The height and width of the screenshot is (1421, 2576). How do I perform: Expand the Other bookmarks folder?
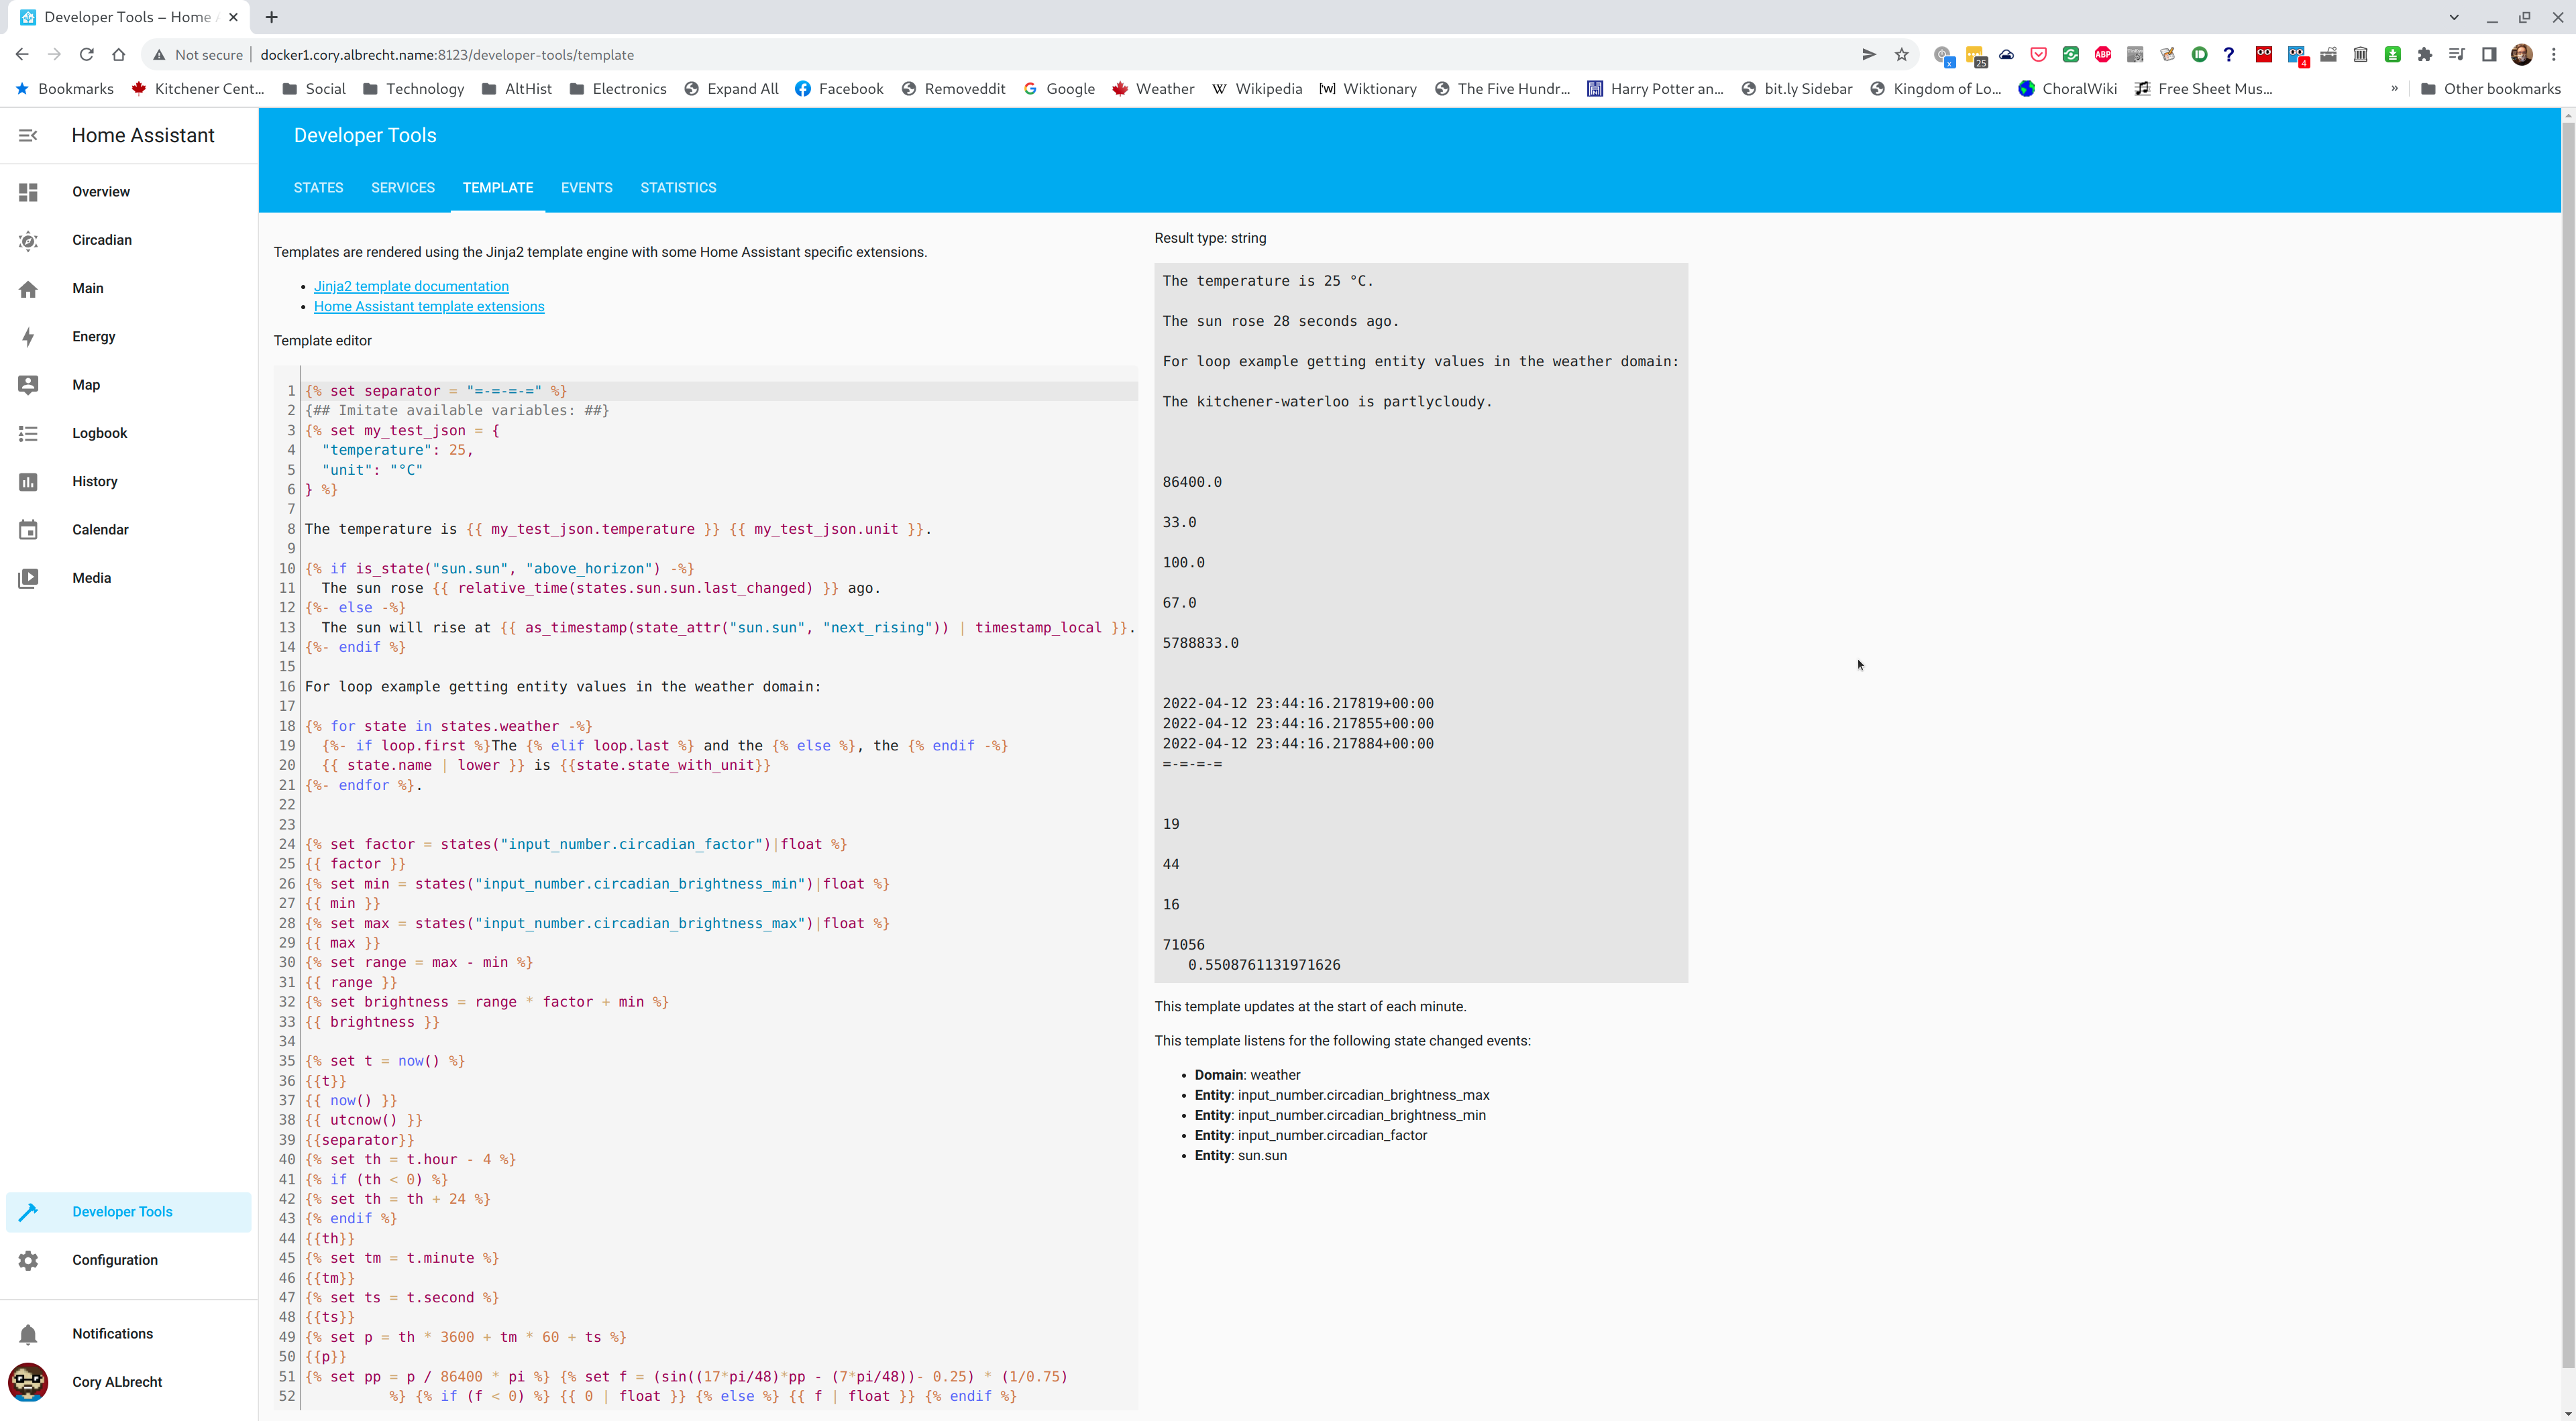pyautogui.click(x=2490, y=89)
